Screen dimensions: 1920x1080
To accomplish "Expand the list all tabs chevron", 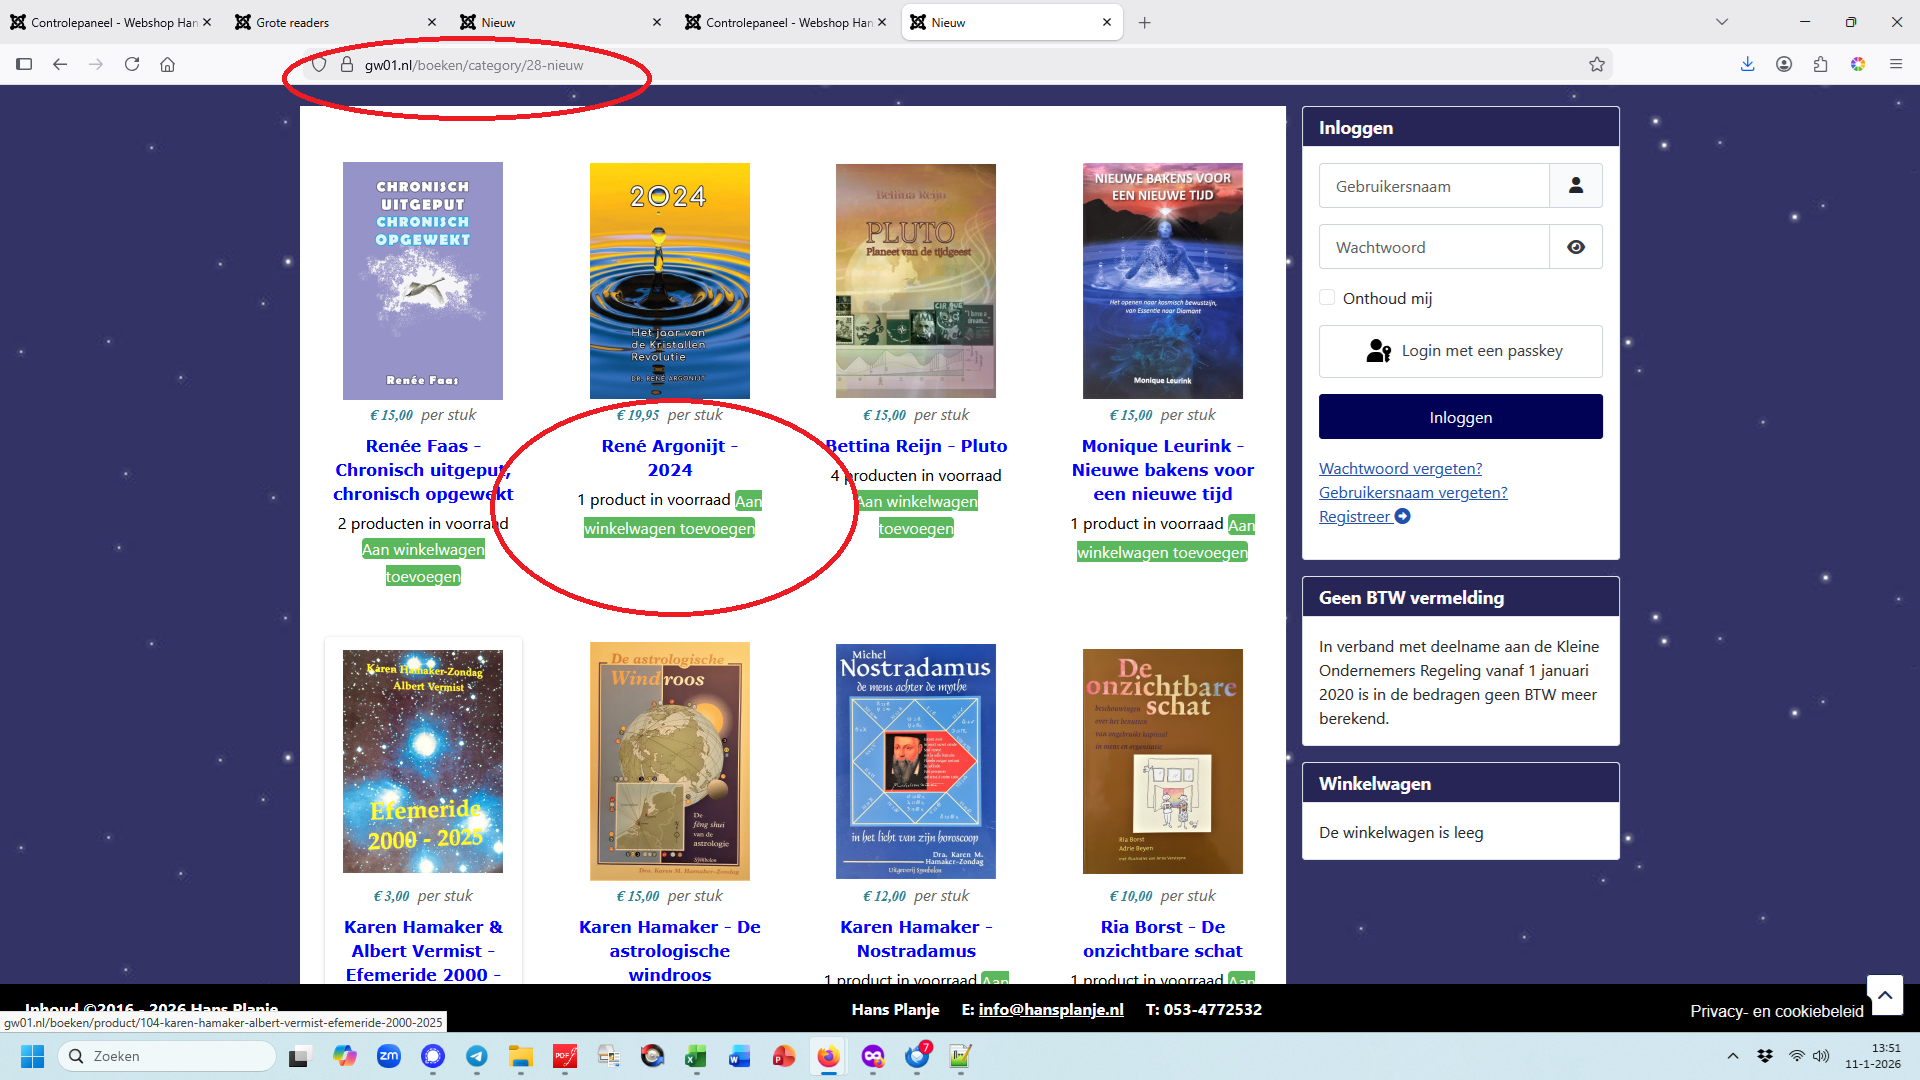I will pos(1722,22).
